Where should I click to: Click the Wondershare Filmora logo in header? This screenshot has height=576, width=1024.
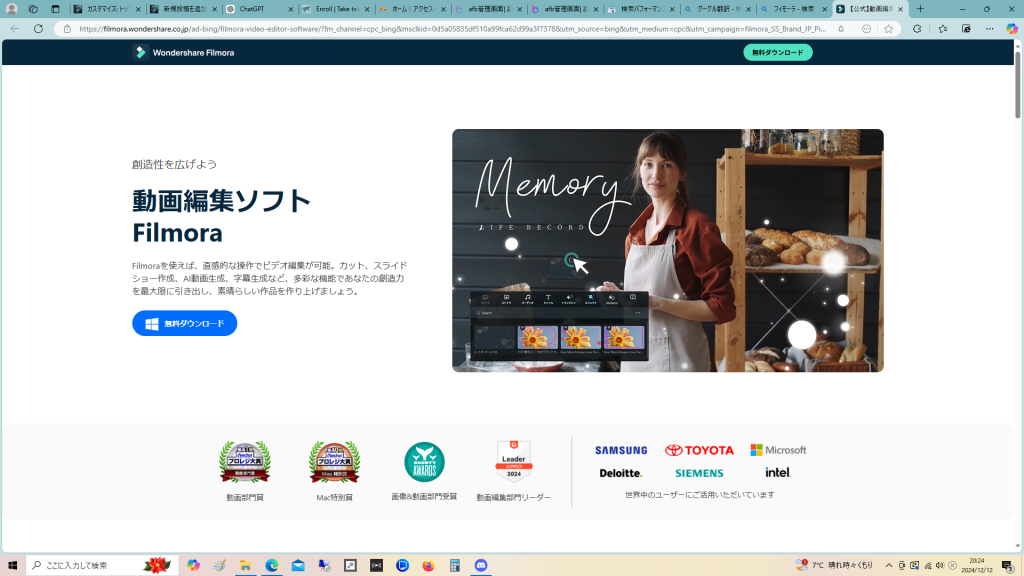184,52
